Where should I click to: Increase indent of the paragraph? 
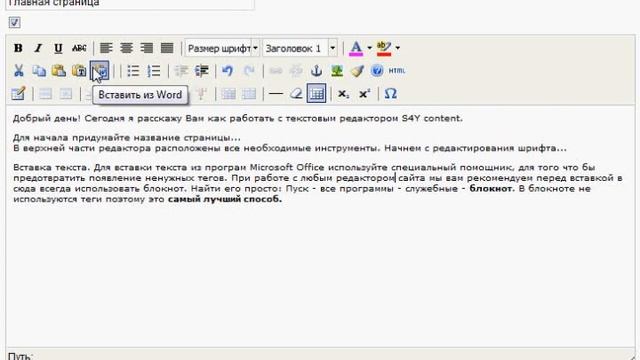click(x=202, y=71)
